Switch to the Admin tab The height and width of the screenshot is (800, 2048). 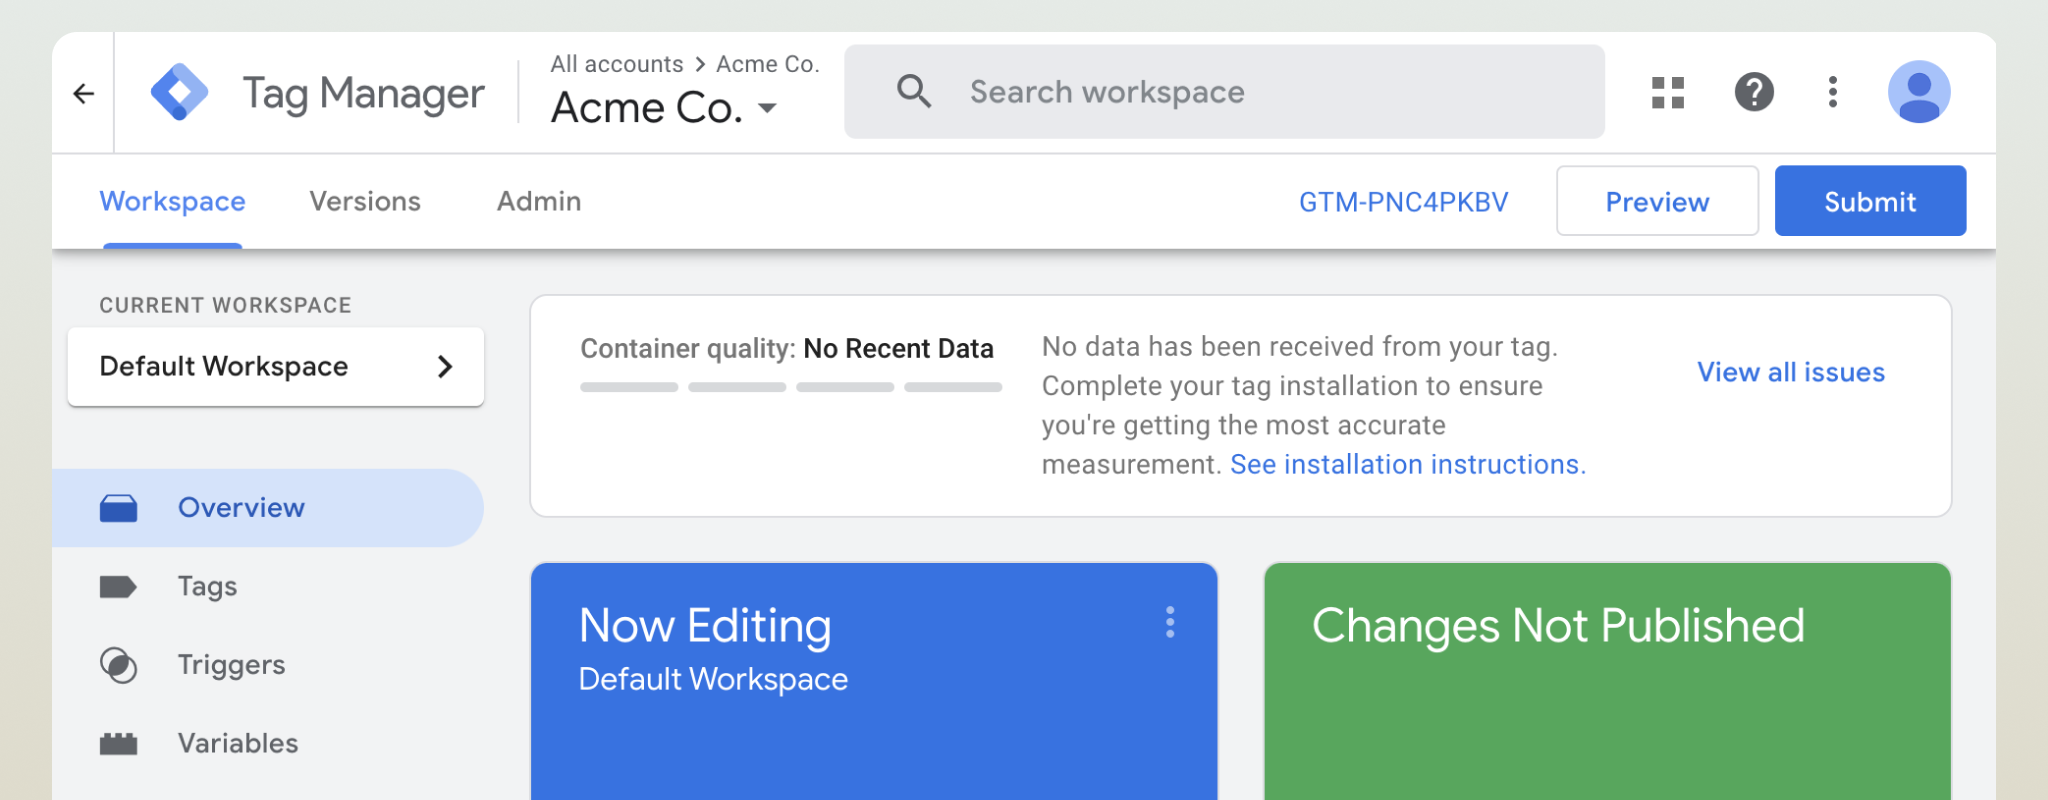(539, 202)
